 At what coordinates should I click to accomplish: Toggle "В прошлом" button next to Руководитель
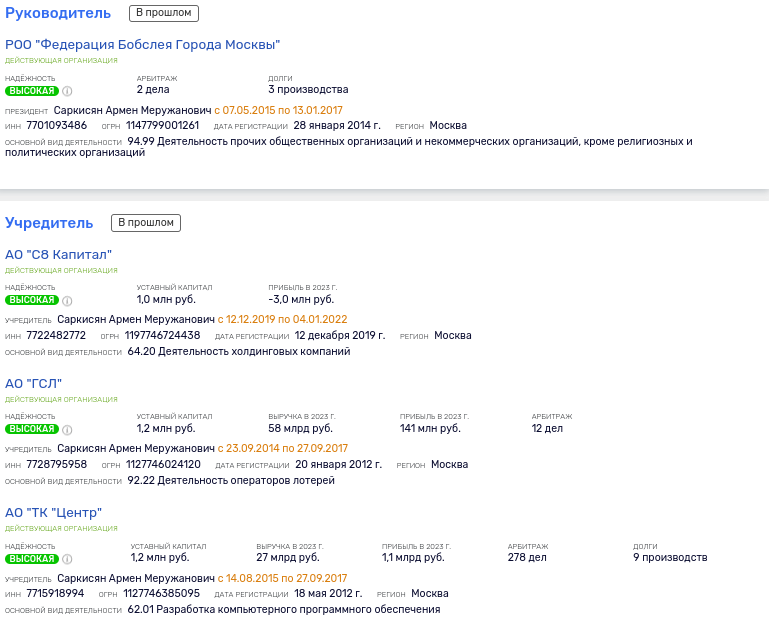click(164, 13)
